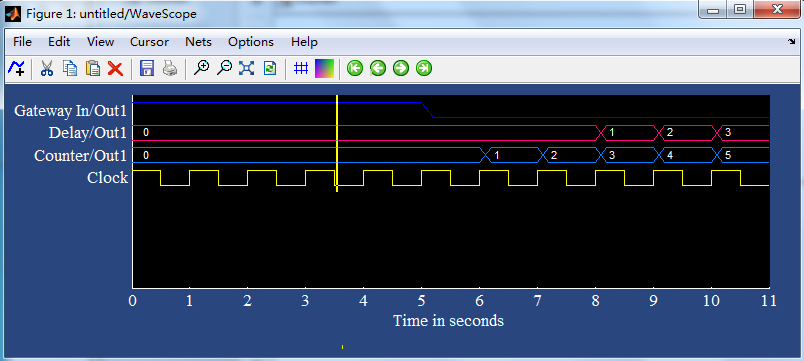The height and width of the screenshot is (361, 804).
Task: Click the Zoom In magnifier icon
Action: (202, 68)
